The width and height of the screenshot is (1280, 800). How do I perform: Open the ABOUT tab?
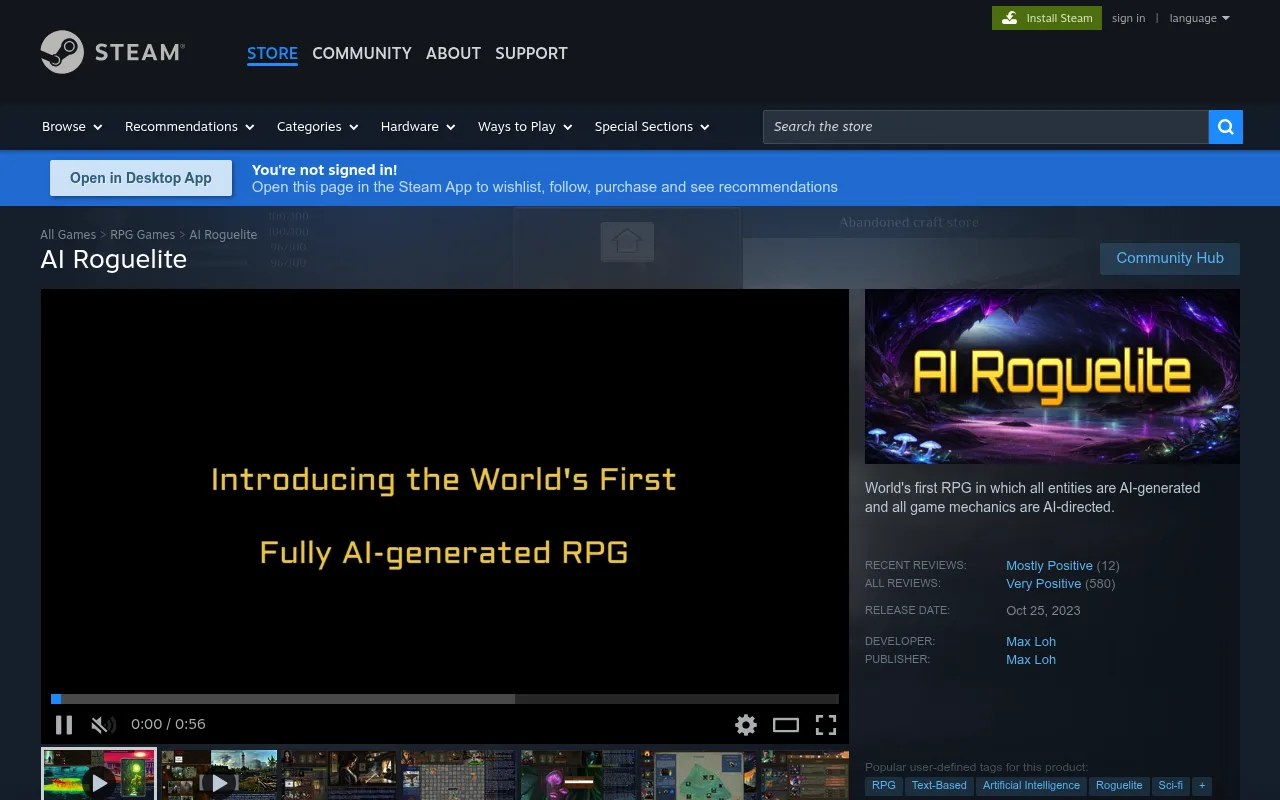pyautogui.click(x=453, y=54)
